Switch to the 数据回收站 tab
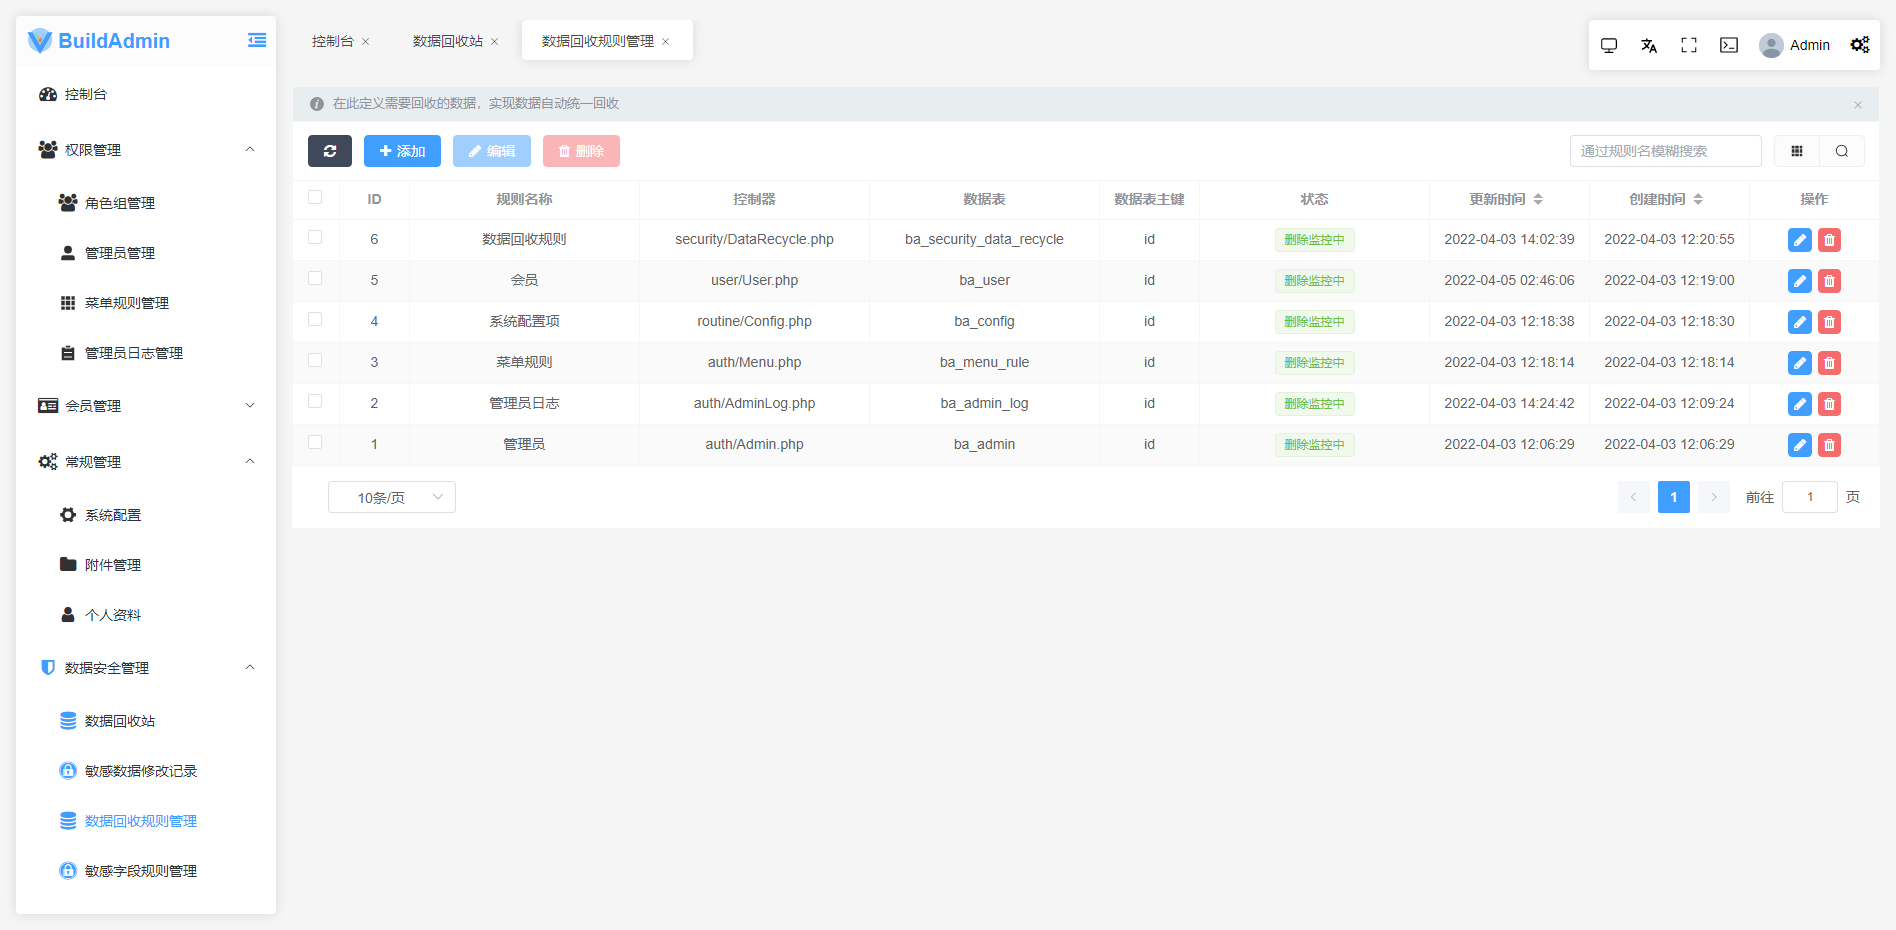Viewport: 1896px width, 930px height. tap(448, 41)
